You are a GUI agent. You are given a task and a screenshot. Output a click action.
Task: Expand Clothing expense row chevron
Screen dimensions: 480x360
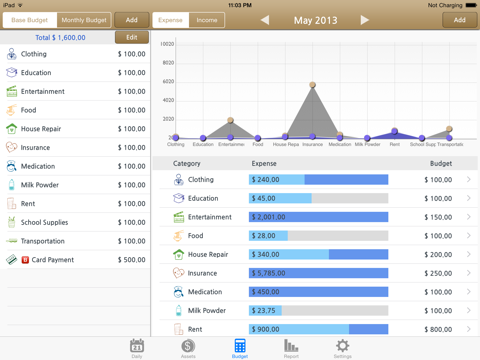pyautogui.click(x=469, y=179)
